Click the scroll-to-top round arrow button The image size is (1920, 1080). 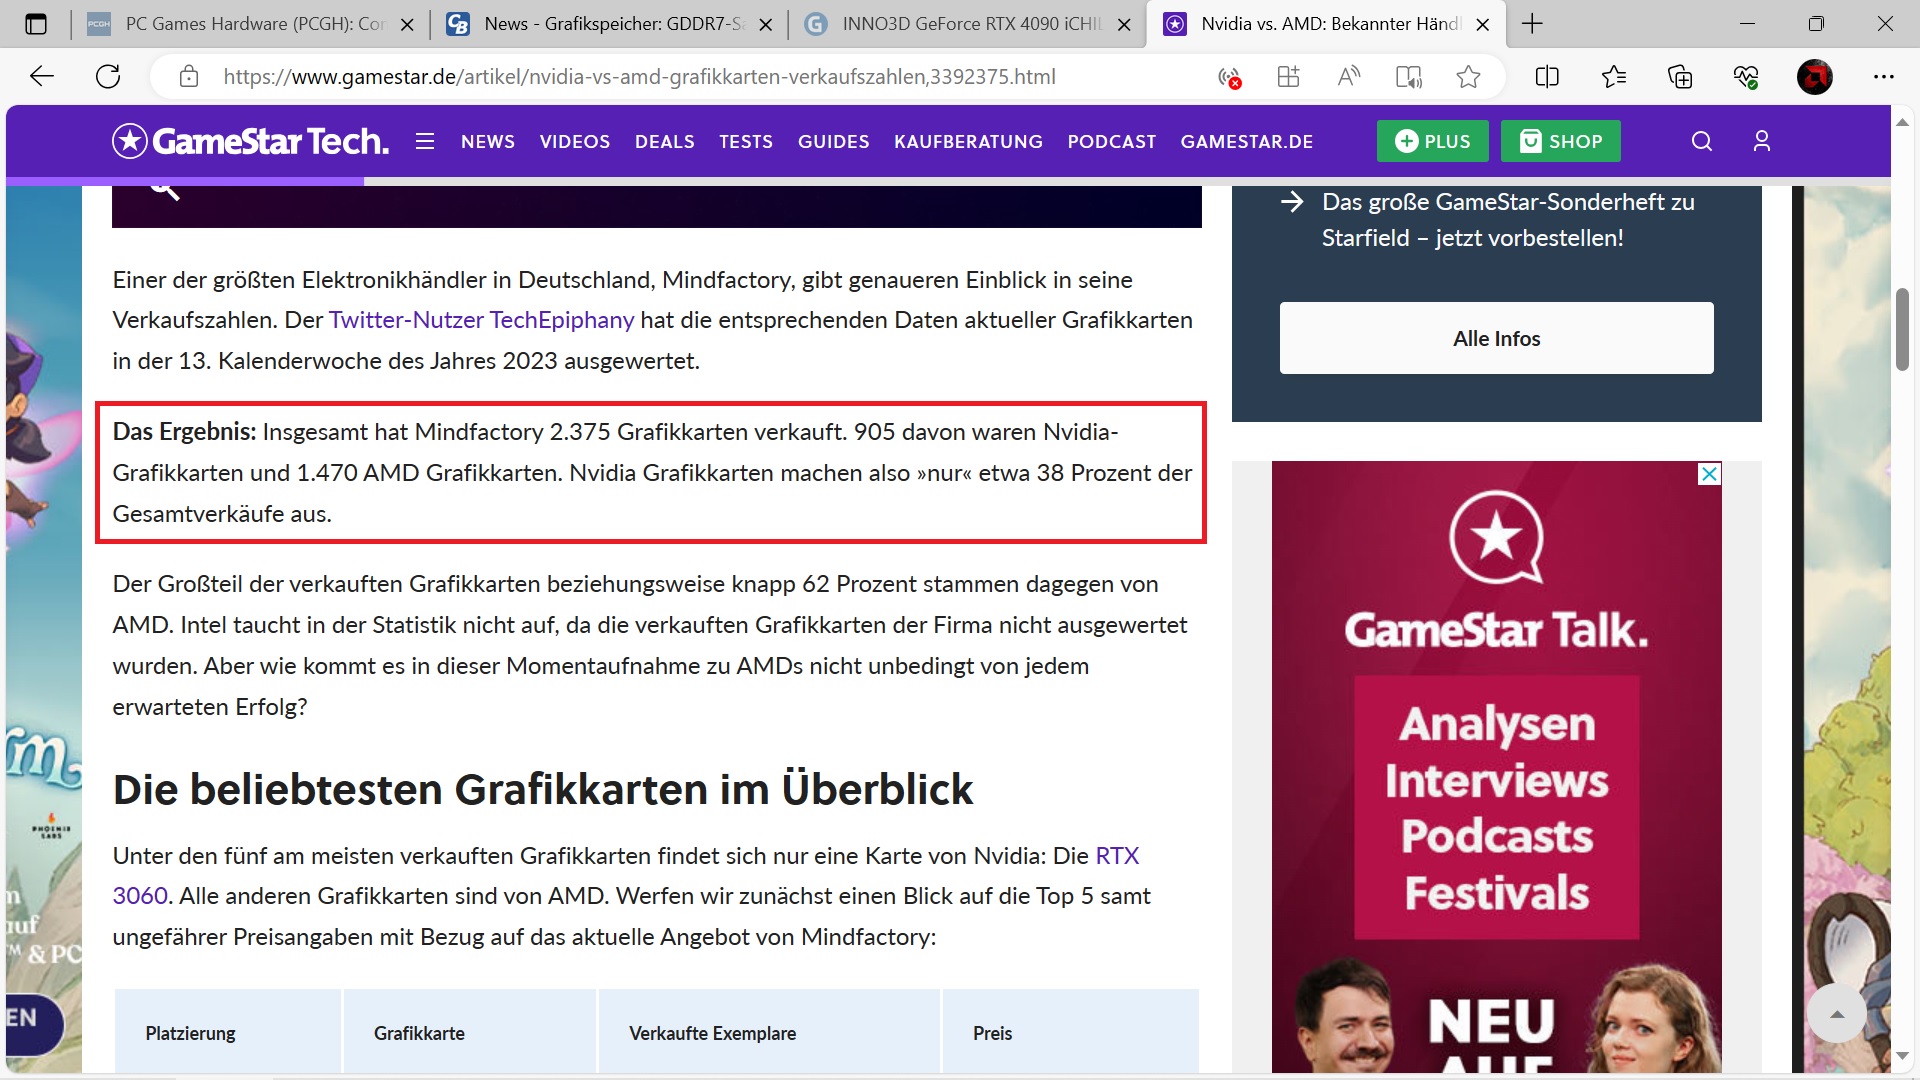coord(1836,1014)
